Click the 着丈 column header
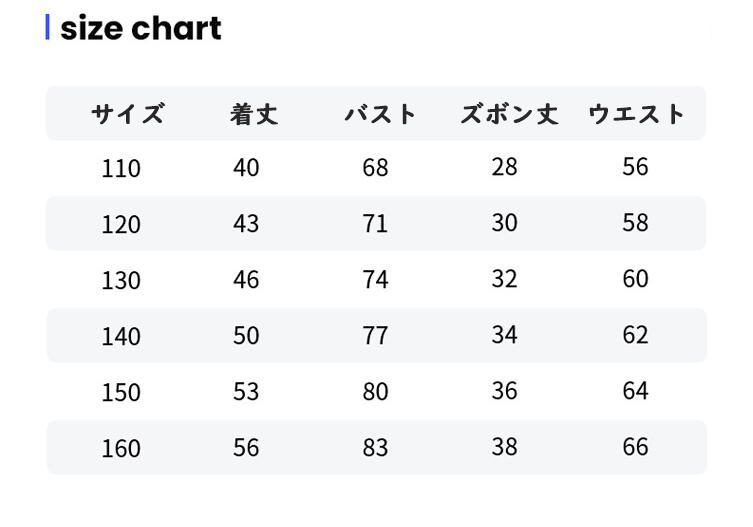This screenshot has width=753, height=527. [x=253, y=114]
